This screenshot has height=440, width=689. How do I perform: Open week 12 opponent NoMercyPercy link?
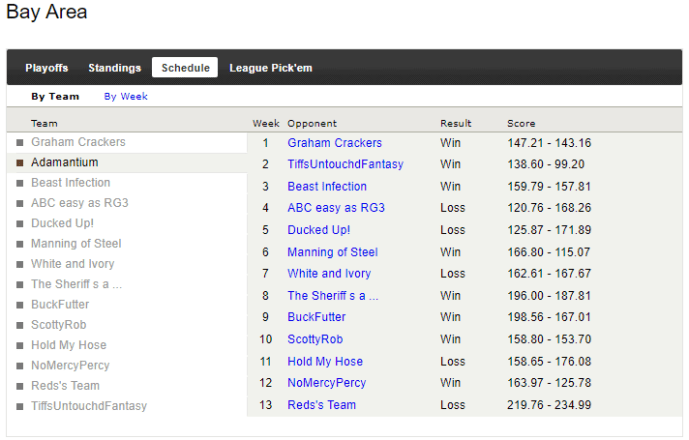pos(326,383)
